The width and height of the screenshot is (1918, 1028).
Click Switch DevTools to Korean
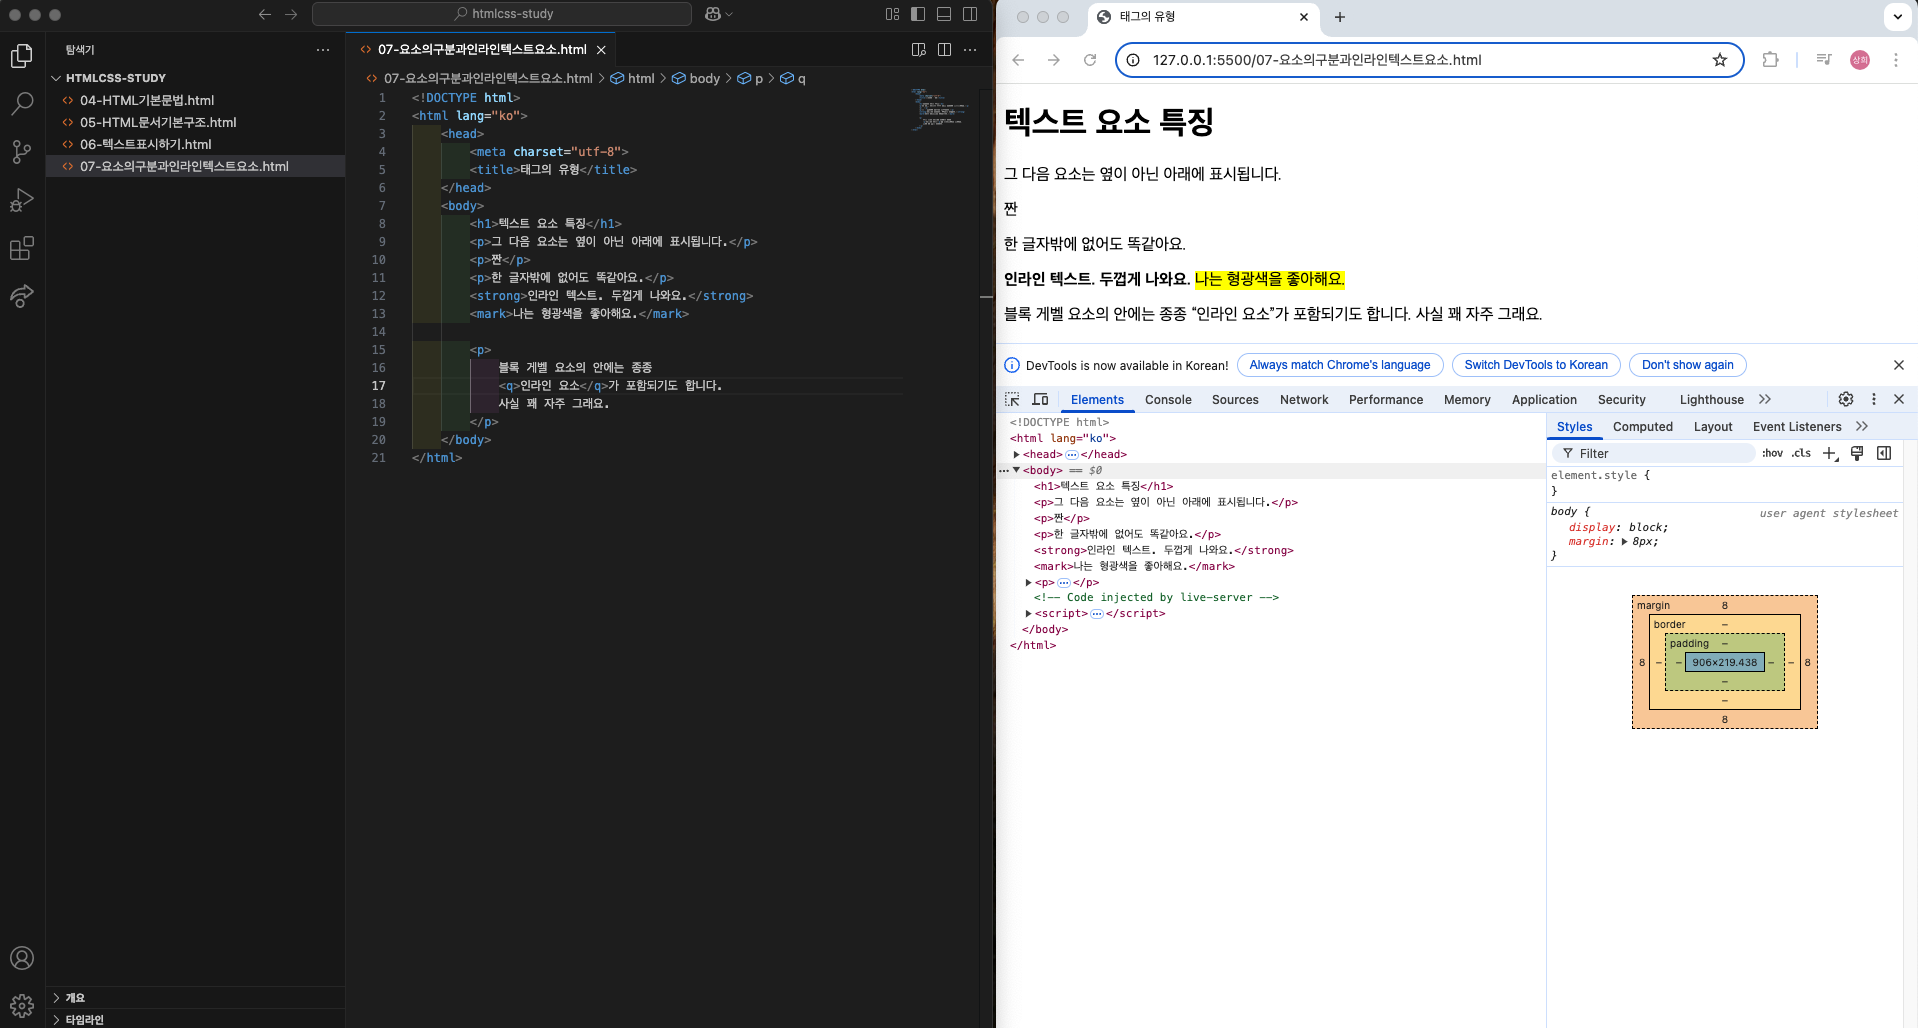[1536, 365]
